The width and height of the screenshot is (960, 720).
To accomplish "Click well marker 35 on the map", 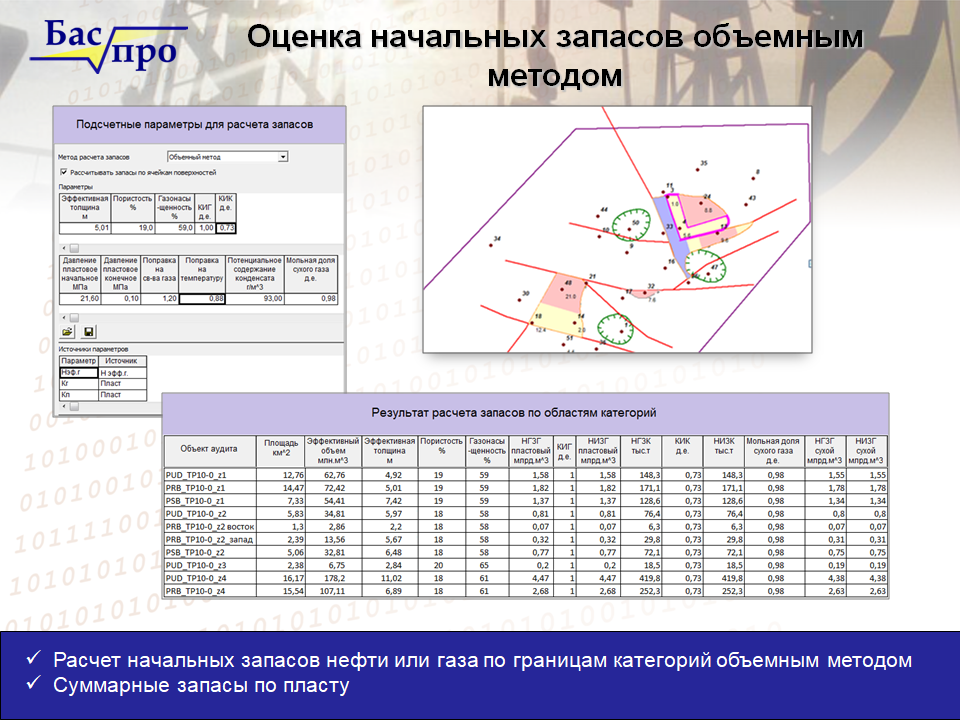I will click(x=697, y=170).
